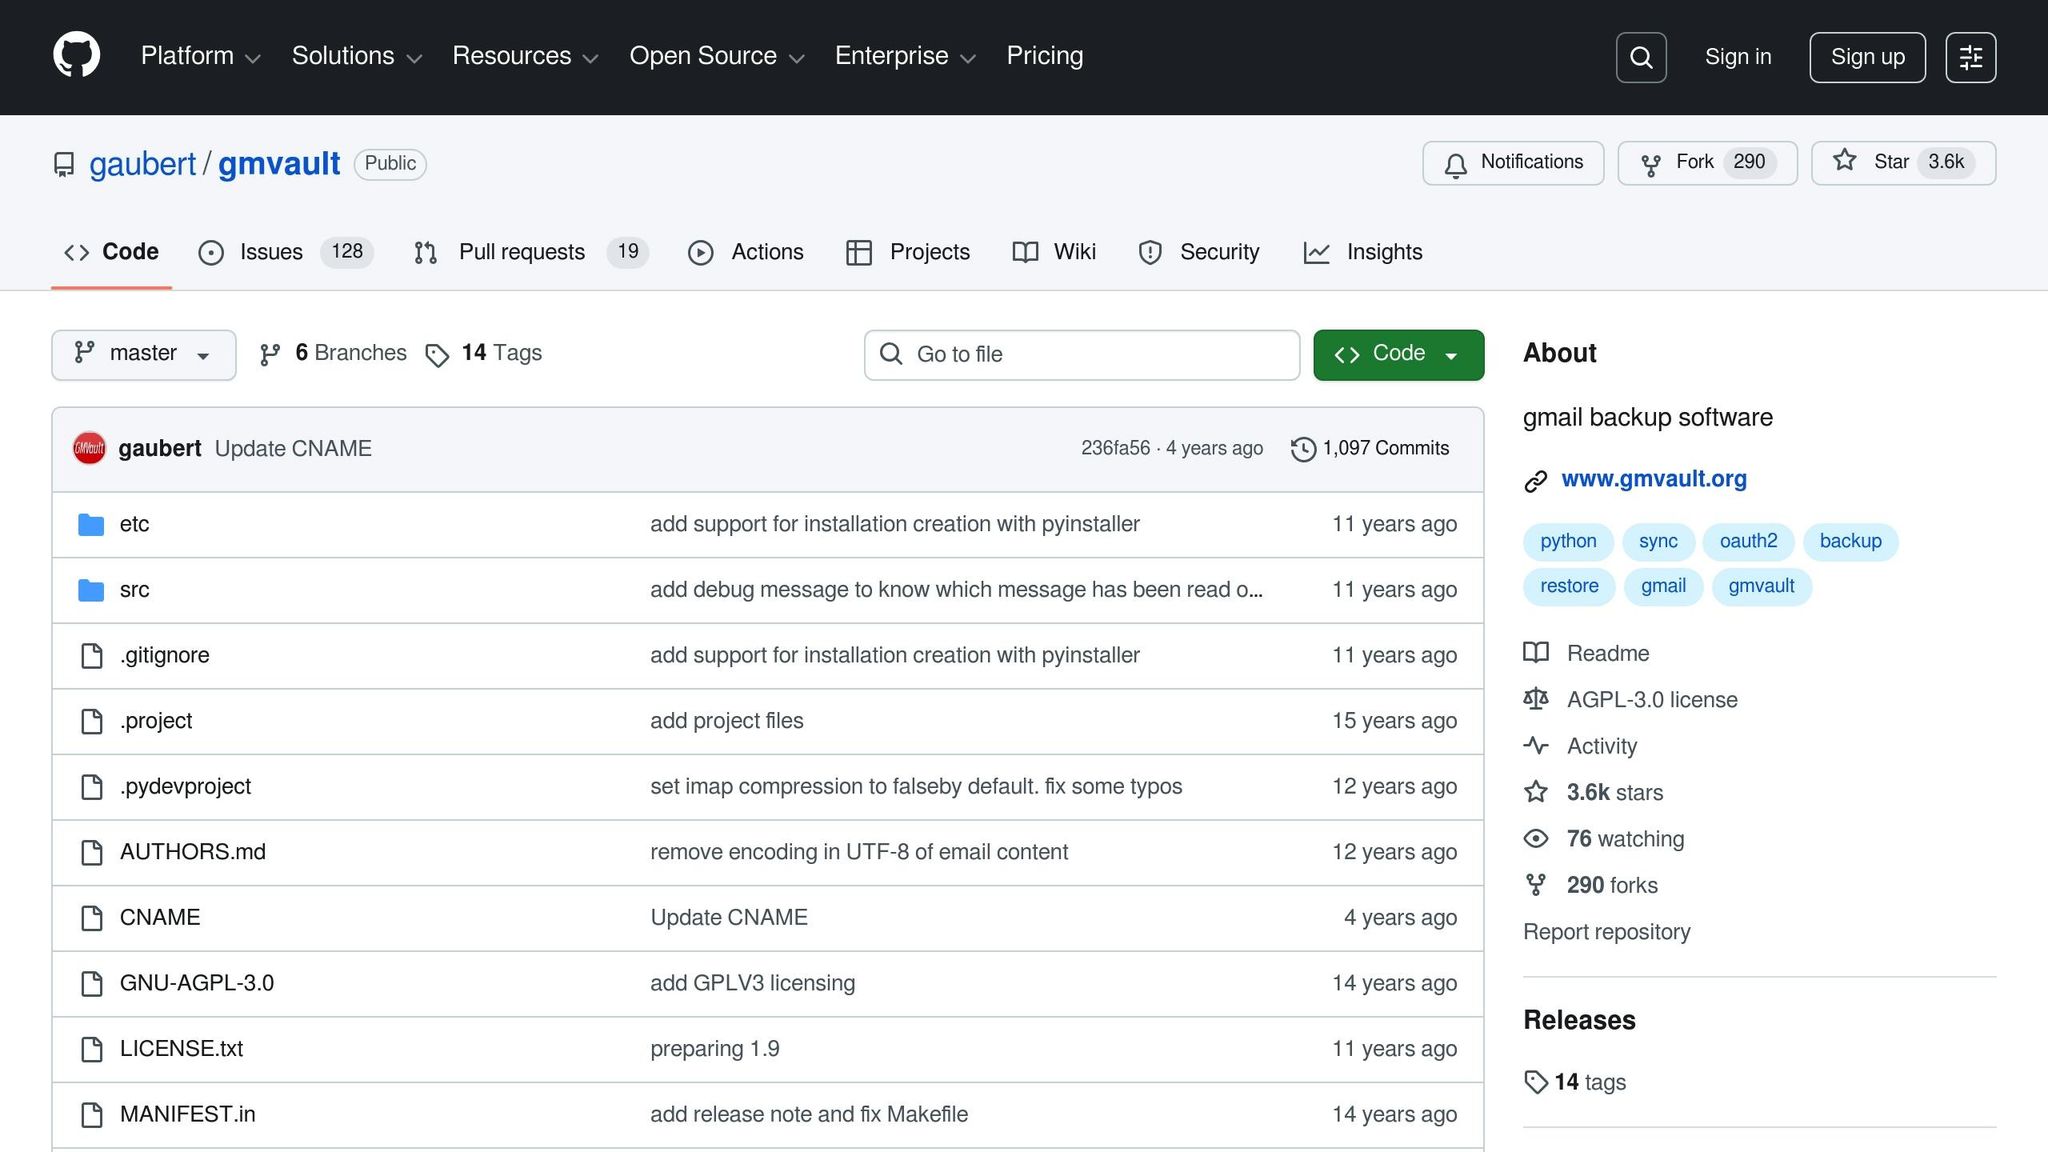Image resolution: width=2048 pixels, height=1152 pixels.
Task: Focus the Go to file search field
Action: click(x=1080, y=354)
